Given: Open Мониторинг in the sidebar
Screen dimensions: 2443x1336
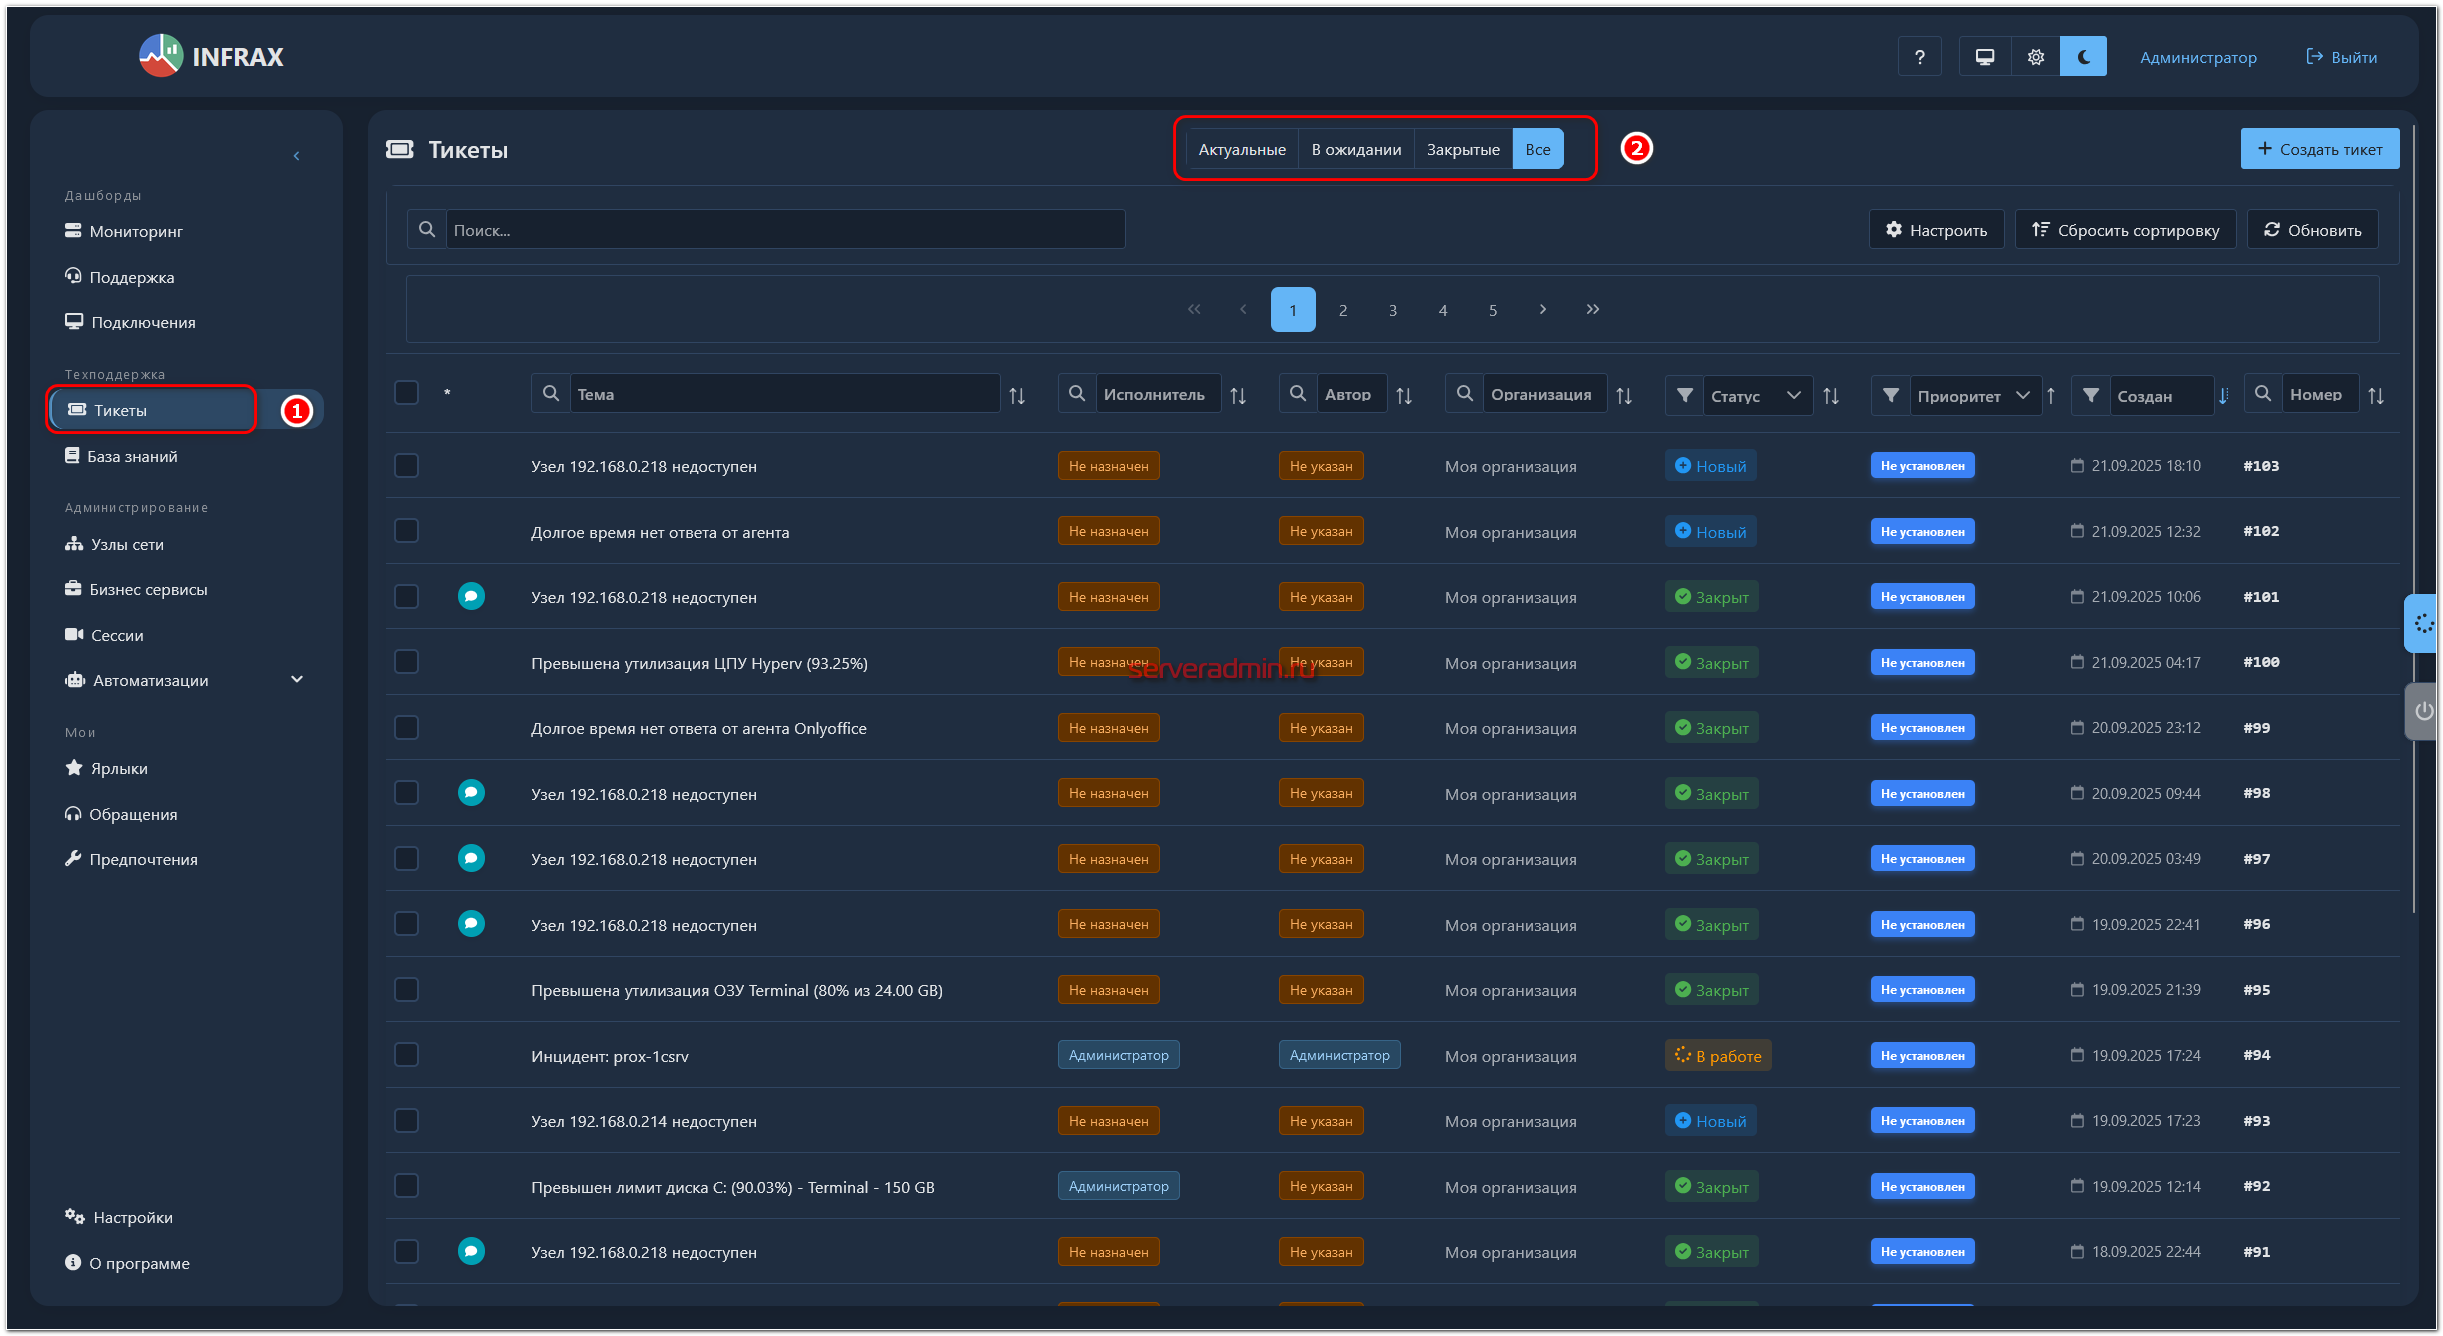Looking at the screenshot, I should pyautogui.click(x=136, y=231).
